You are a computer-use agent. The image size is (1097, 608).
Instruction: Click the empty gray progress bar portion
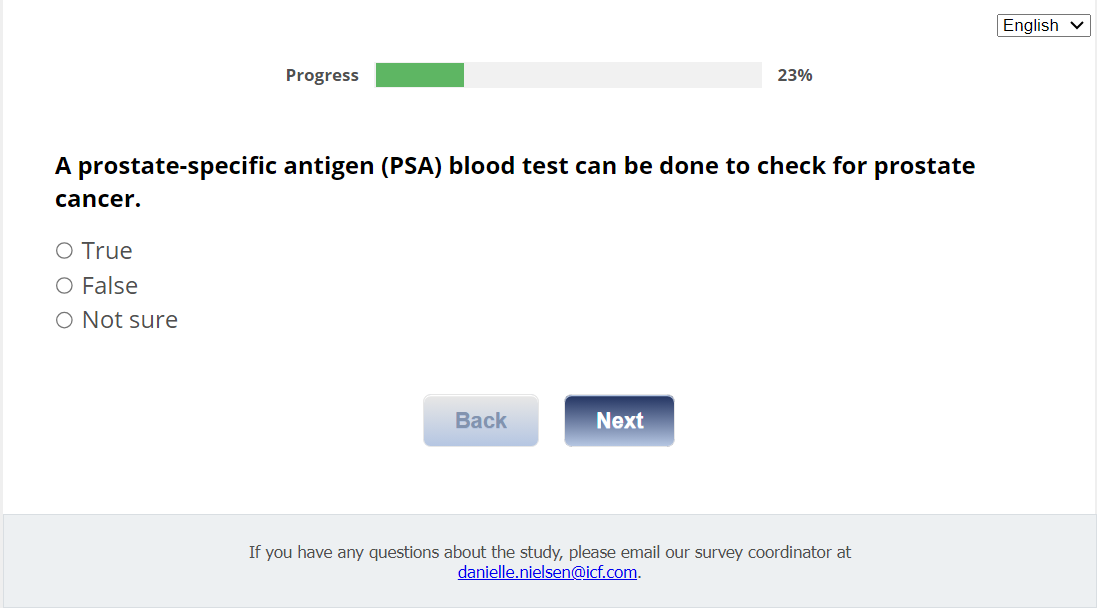pos(612,75)
